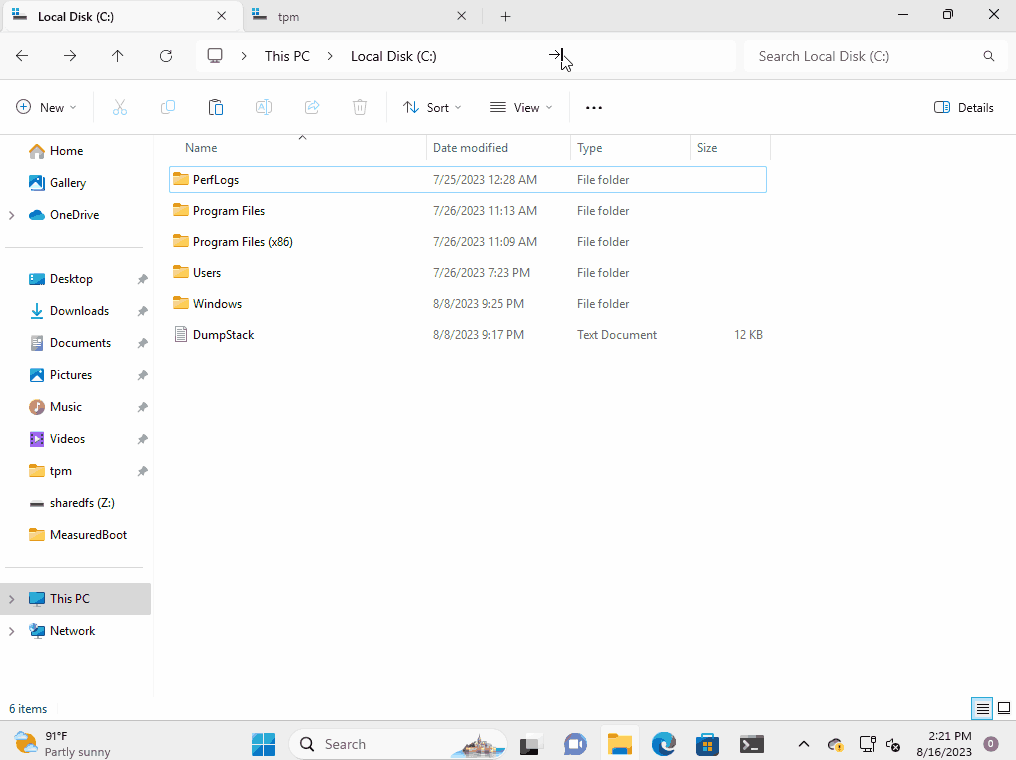The image size is (1016, 760).
Task: Sort by the Size column header
Action: (730, 148)
